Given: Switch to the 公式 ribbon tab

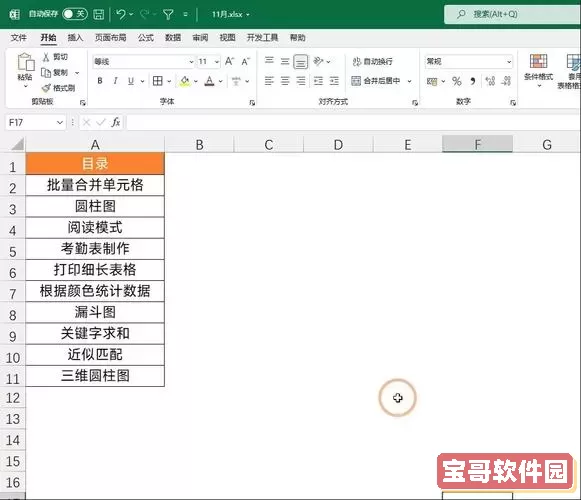Looking at the screenshot, I should (x=146, y=37).
